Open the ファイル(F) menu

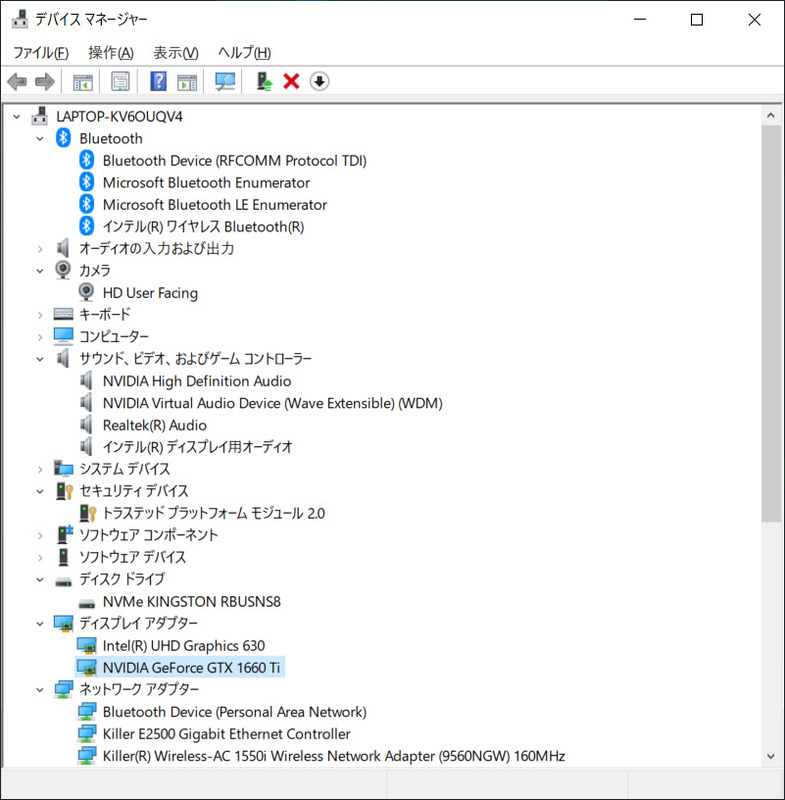tap(41, 53)
